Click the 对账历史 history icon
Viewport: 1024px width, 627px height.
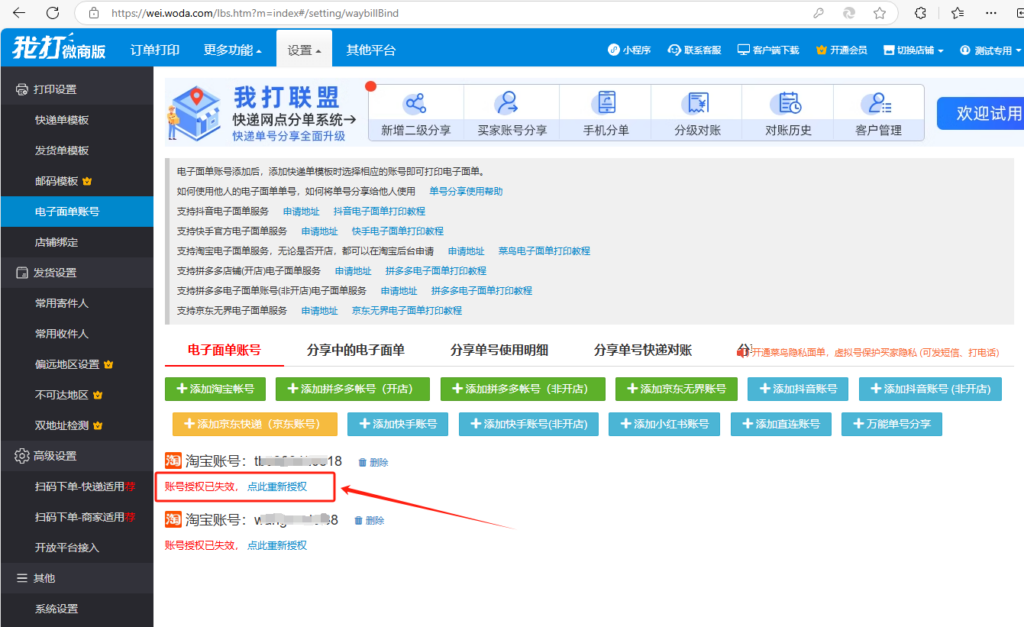pyautogui.click(x=788, y=103)
